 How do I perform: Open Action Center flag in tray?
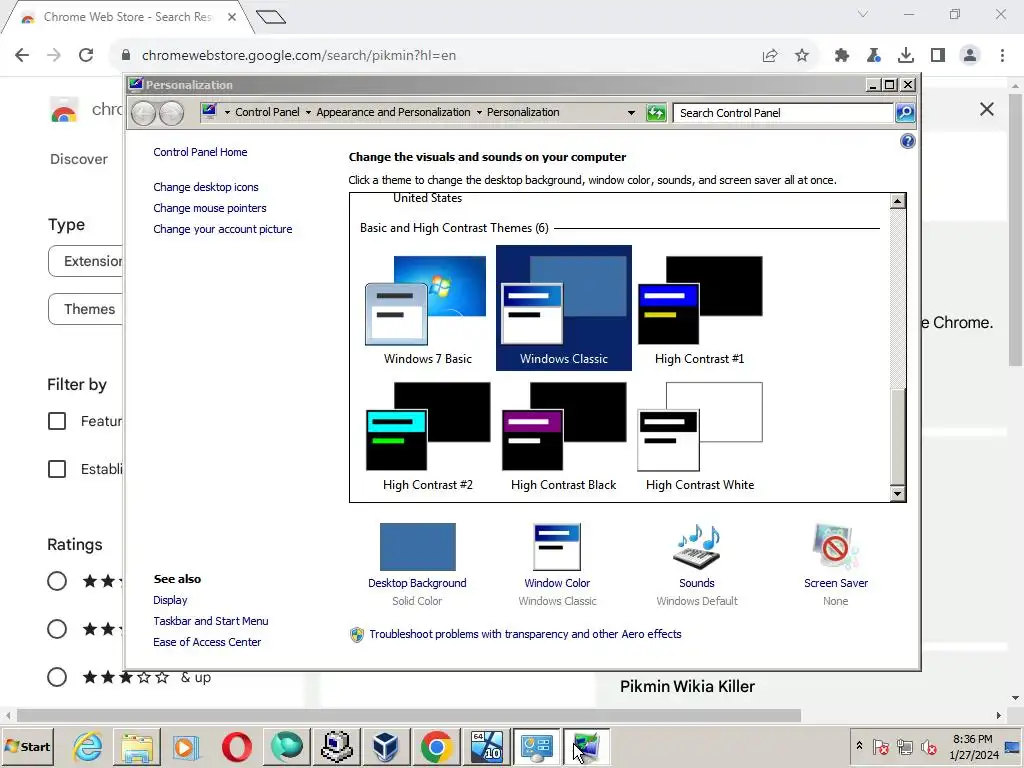pos(880,746)
